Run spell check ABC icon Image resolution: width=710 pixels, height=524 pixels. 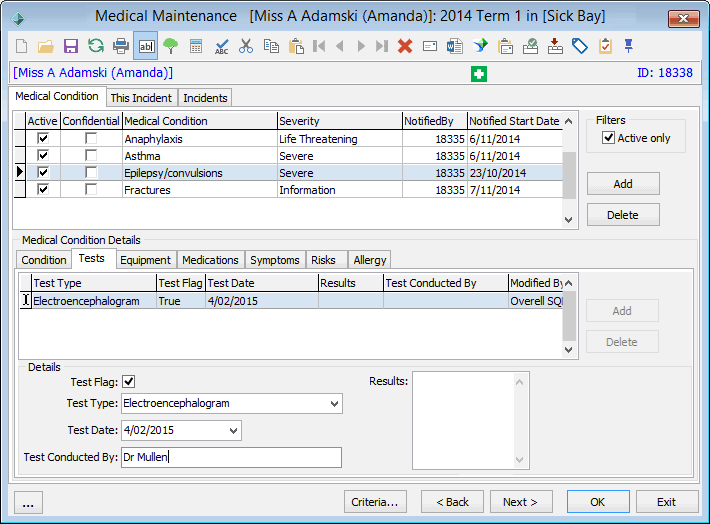tap(221, 46)
